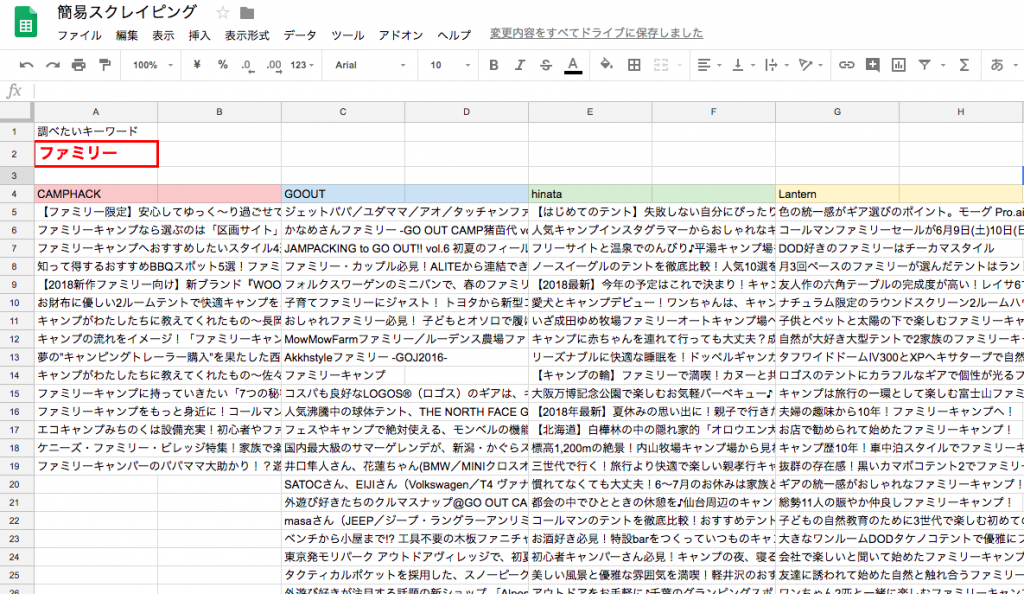Select cell 調べたいキーワード
This screenshot has height=594, width=1024.
pyautogui.click(x=96, y=131)
